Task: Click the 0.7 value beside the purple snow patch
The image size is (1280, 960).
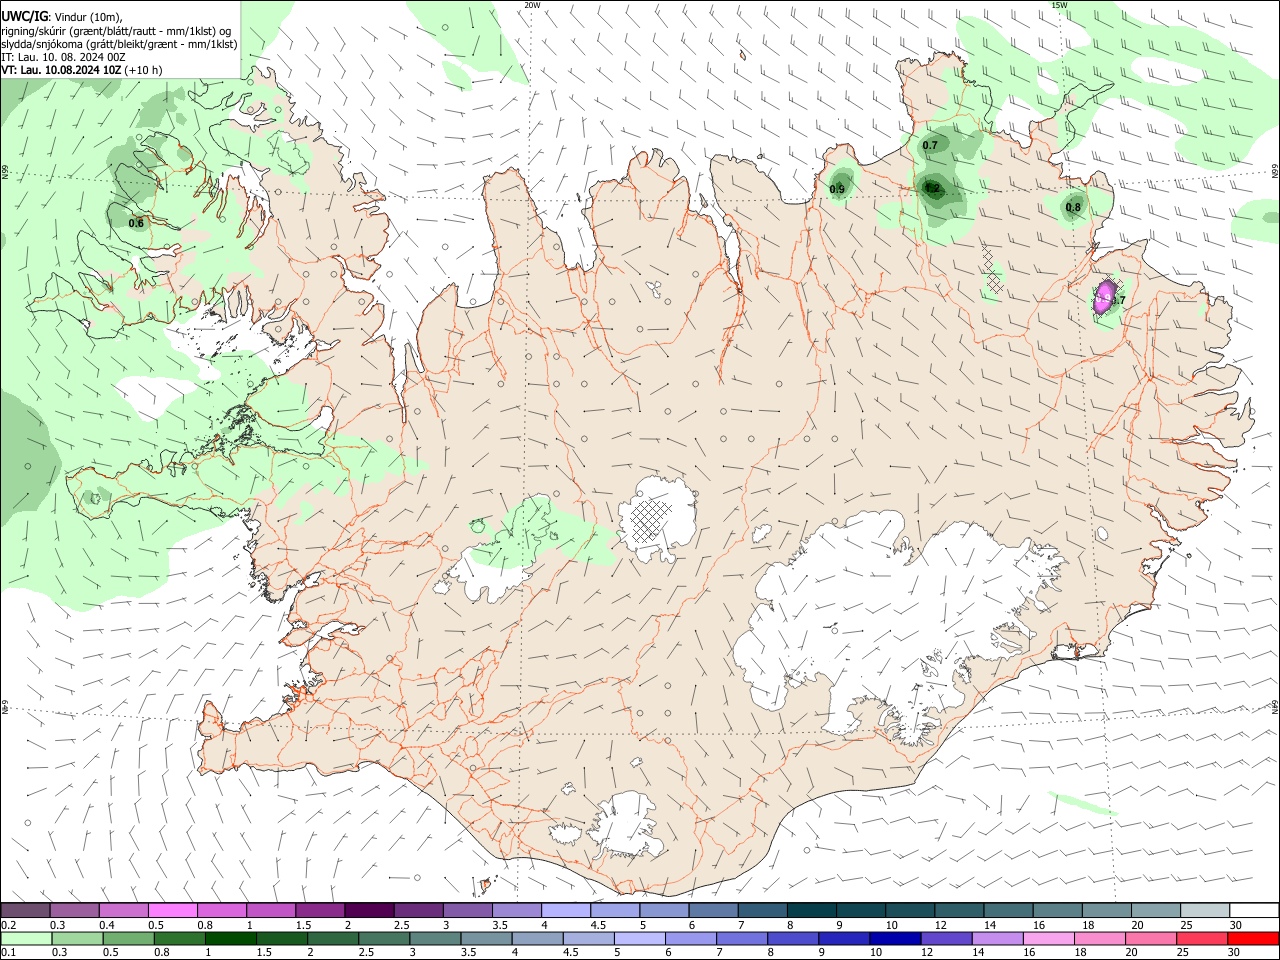Action: pos(1118,300)
